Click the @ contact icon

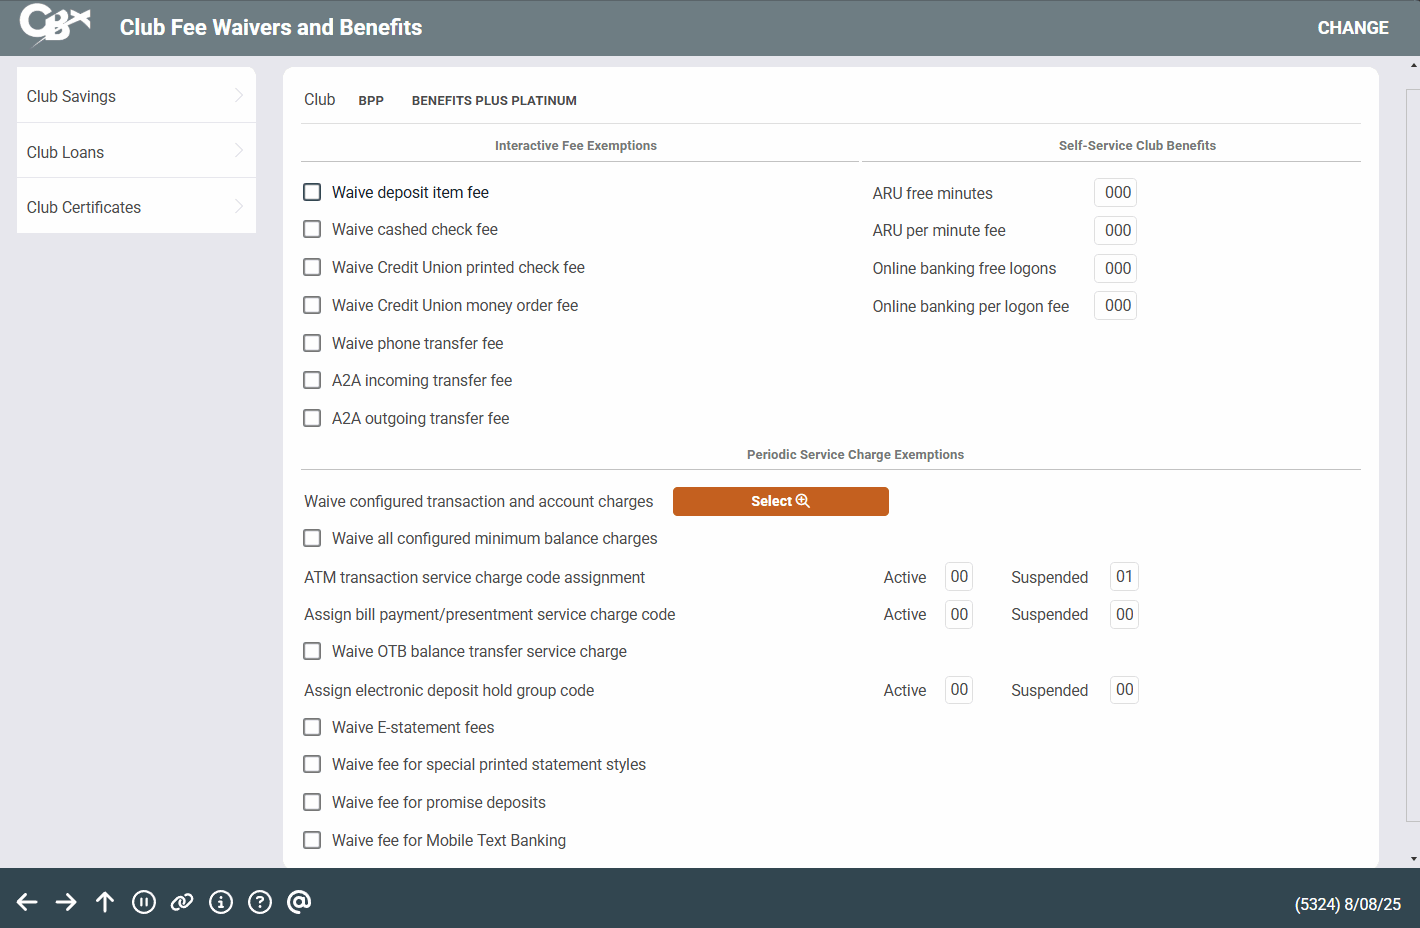tap(299, 902)
